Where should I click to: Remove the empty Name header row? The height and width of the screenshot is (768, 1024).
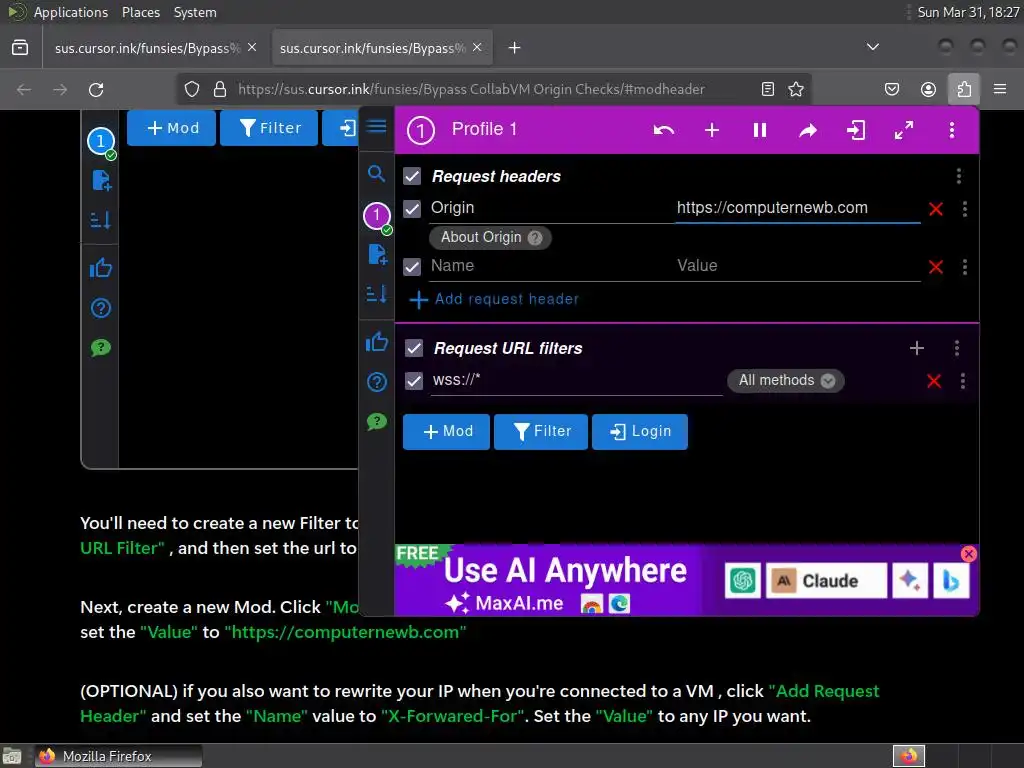(x=936, y=266)
